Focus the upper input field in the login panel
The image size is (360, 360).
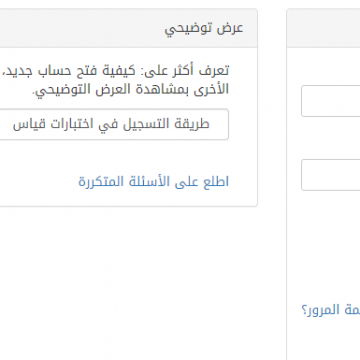tap(331, 101)
